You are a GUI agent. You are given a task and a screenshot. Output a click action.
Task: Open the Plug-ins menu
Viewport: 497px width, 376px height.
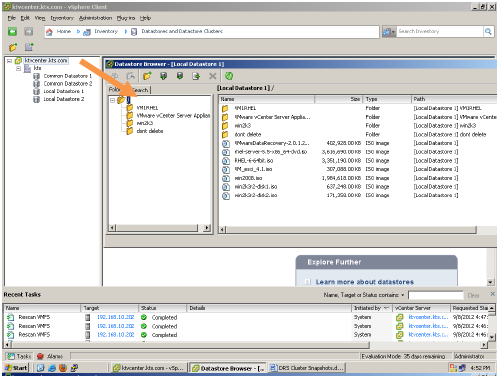(x=126, y=18)
